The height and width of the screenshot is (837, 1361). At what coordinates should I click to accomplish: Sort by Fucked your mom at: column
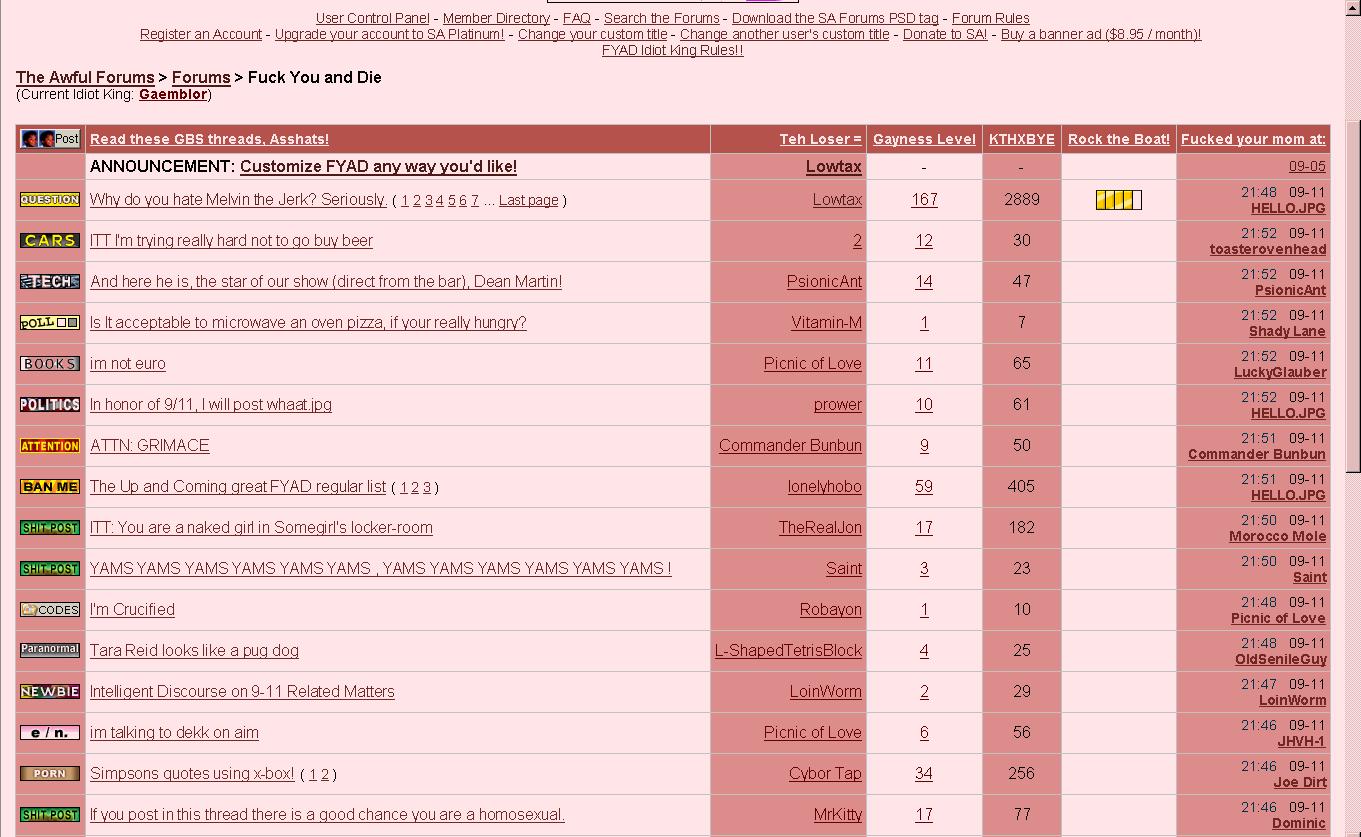pos(1253,139)
